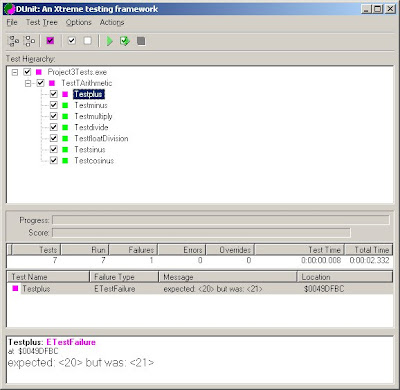Select the TestfloatDivision tree item
The width and height of the screenshot is (400, 390).
click(101, 138)
